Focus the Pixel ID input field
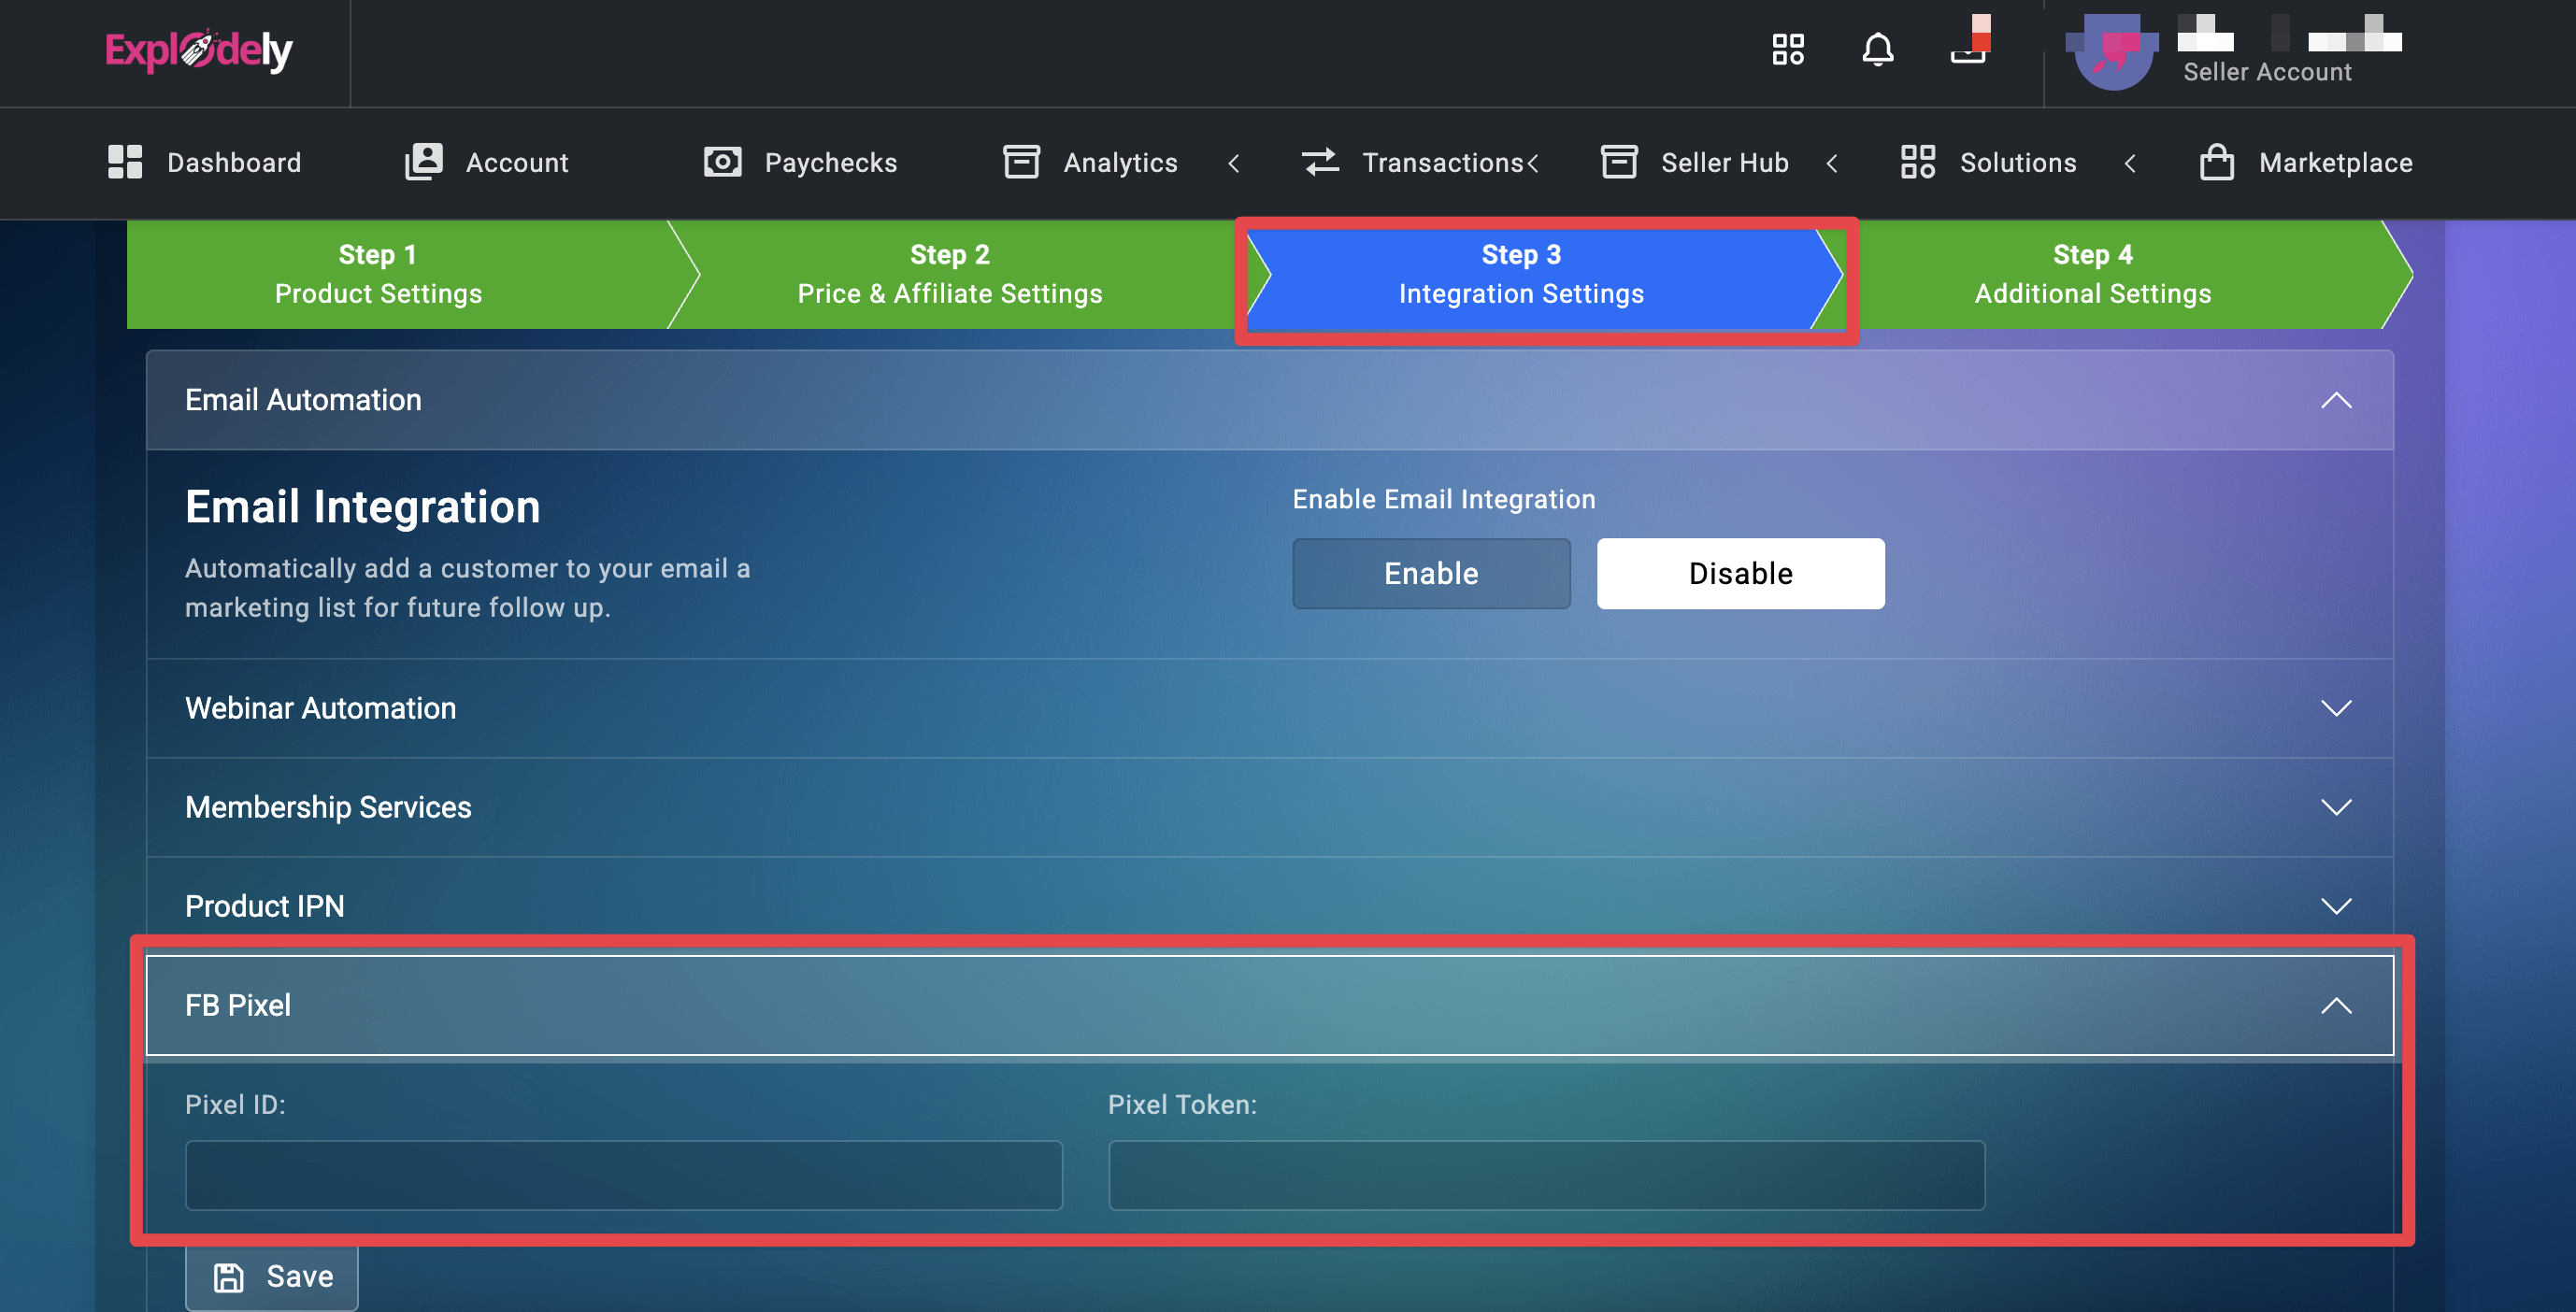 623,1175
